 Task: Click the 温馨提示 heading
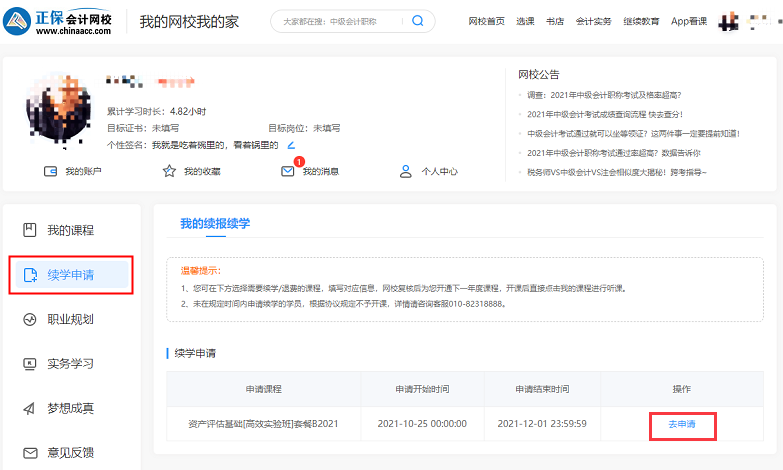click(201, 271)
